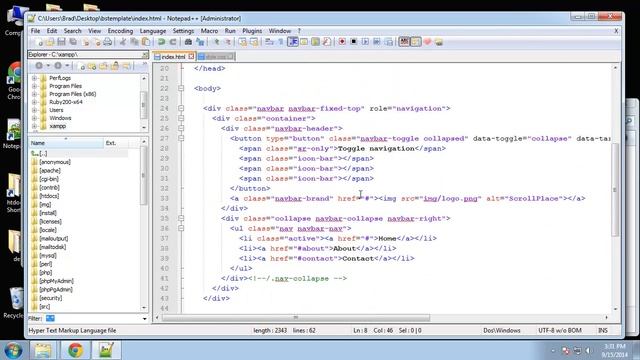Expand the Windows folder node

34,118
